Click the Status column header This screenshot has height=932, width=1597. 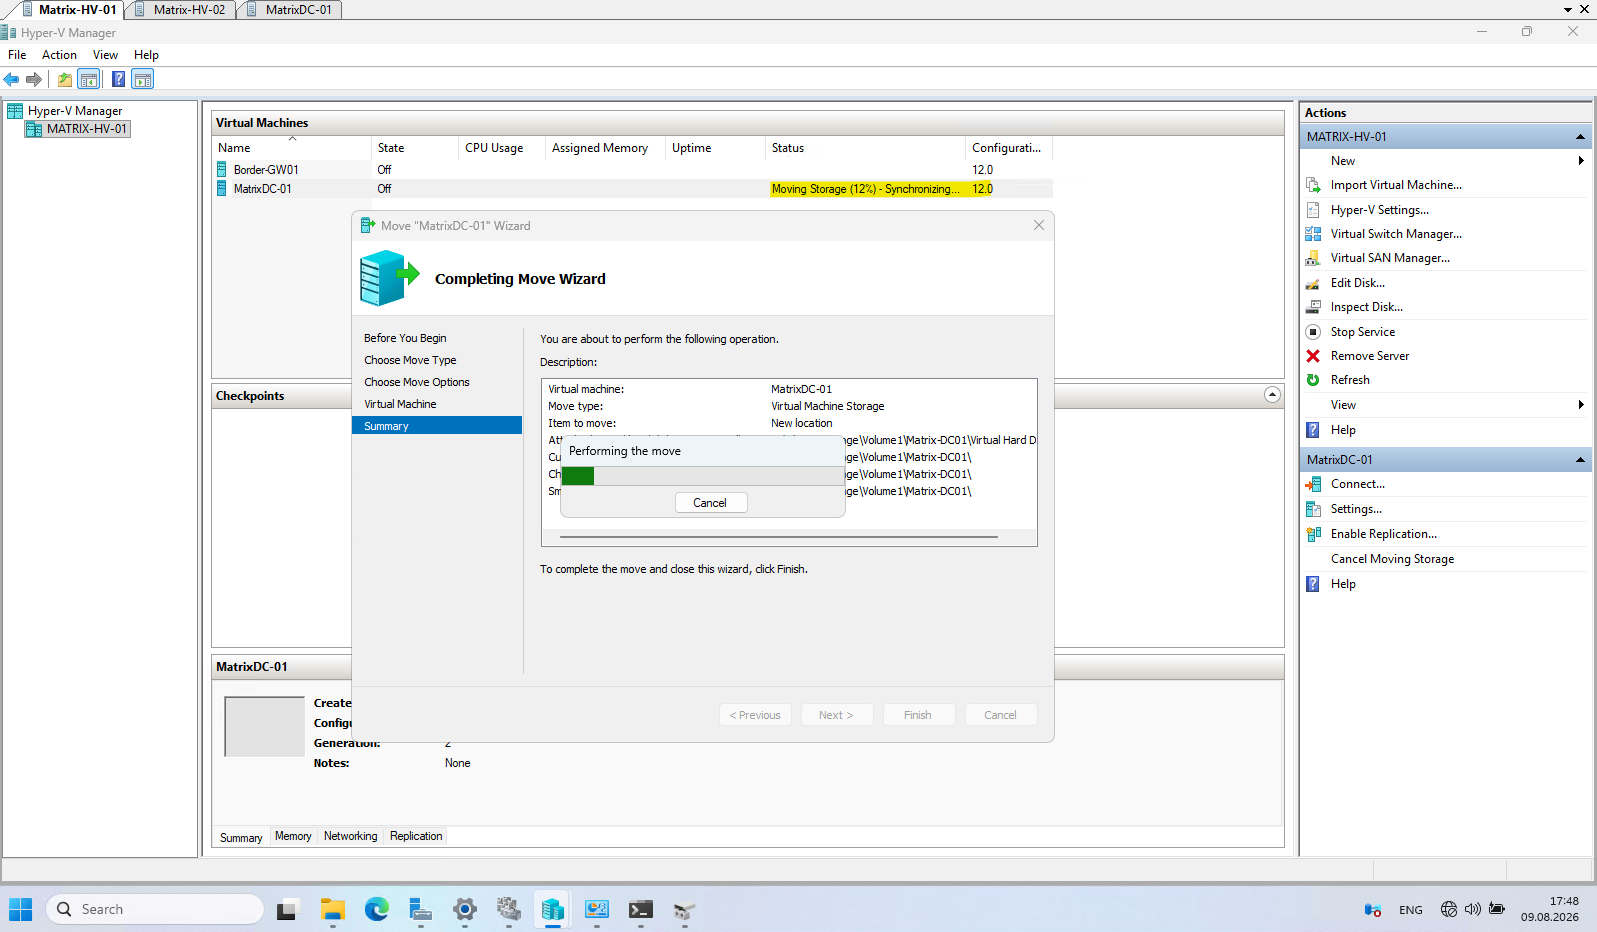point(865,148)
